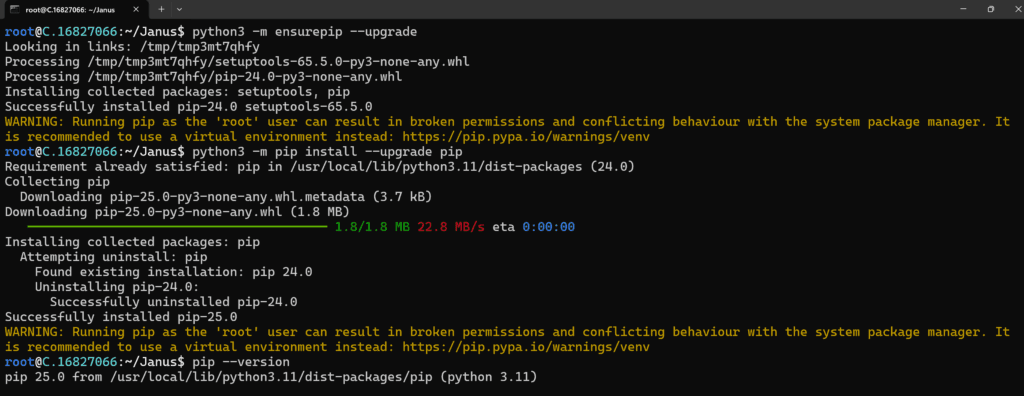Click 'Successfully uninstalled pip-24.0' line
Image resolution: width=1024 pixels, height=396 pixels.
(174, 302)
